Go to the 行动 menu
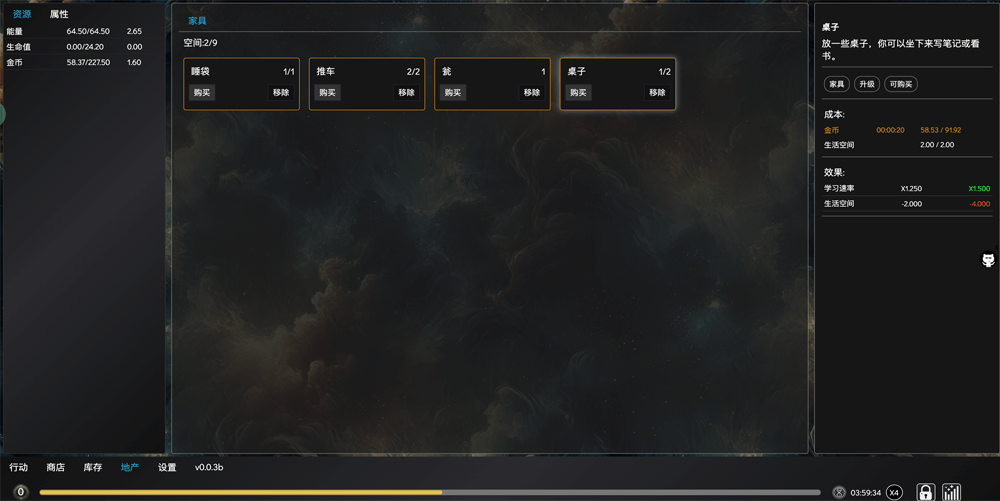This screenshot has width=1000, height=501. [18, 467]
